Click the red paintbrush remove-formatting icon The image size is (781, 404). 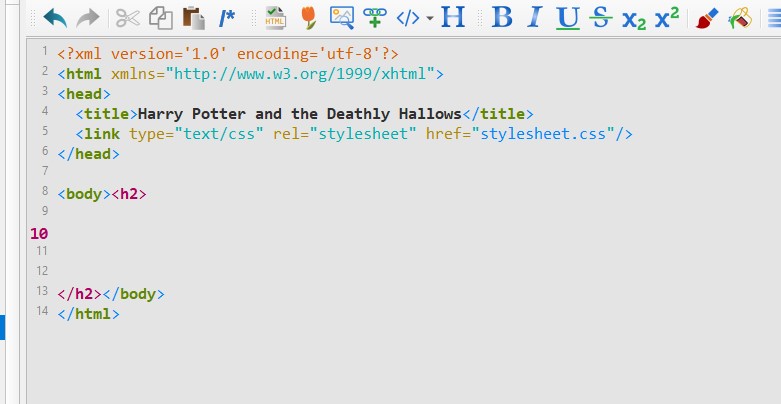707,18
